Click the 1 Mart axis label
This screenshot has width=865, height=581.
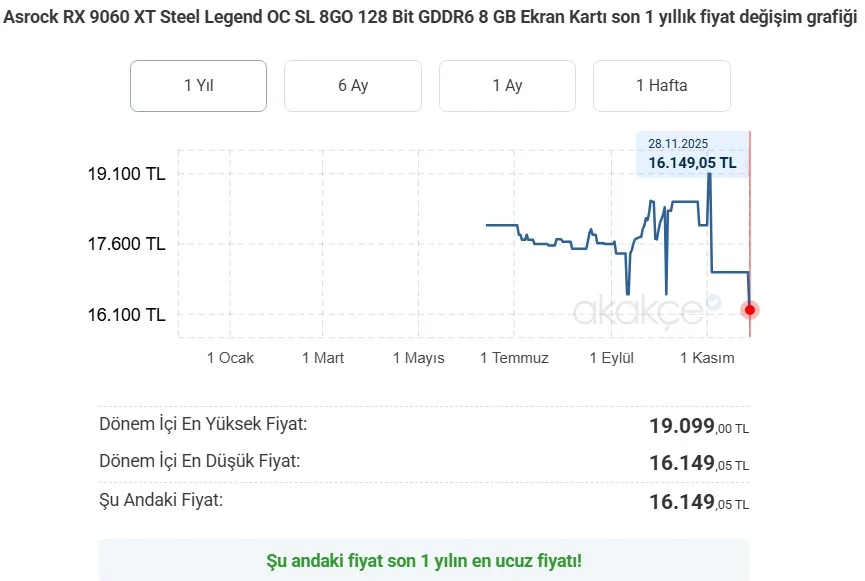(x=323, y=358)
